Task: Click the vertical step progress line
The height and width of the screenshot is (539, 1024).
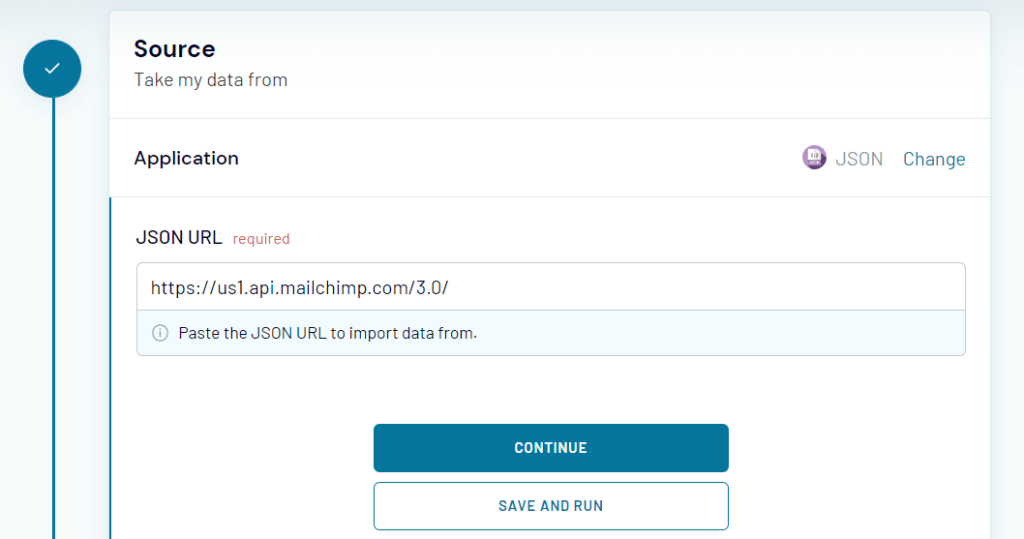Action: click(53, 300)
